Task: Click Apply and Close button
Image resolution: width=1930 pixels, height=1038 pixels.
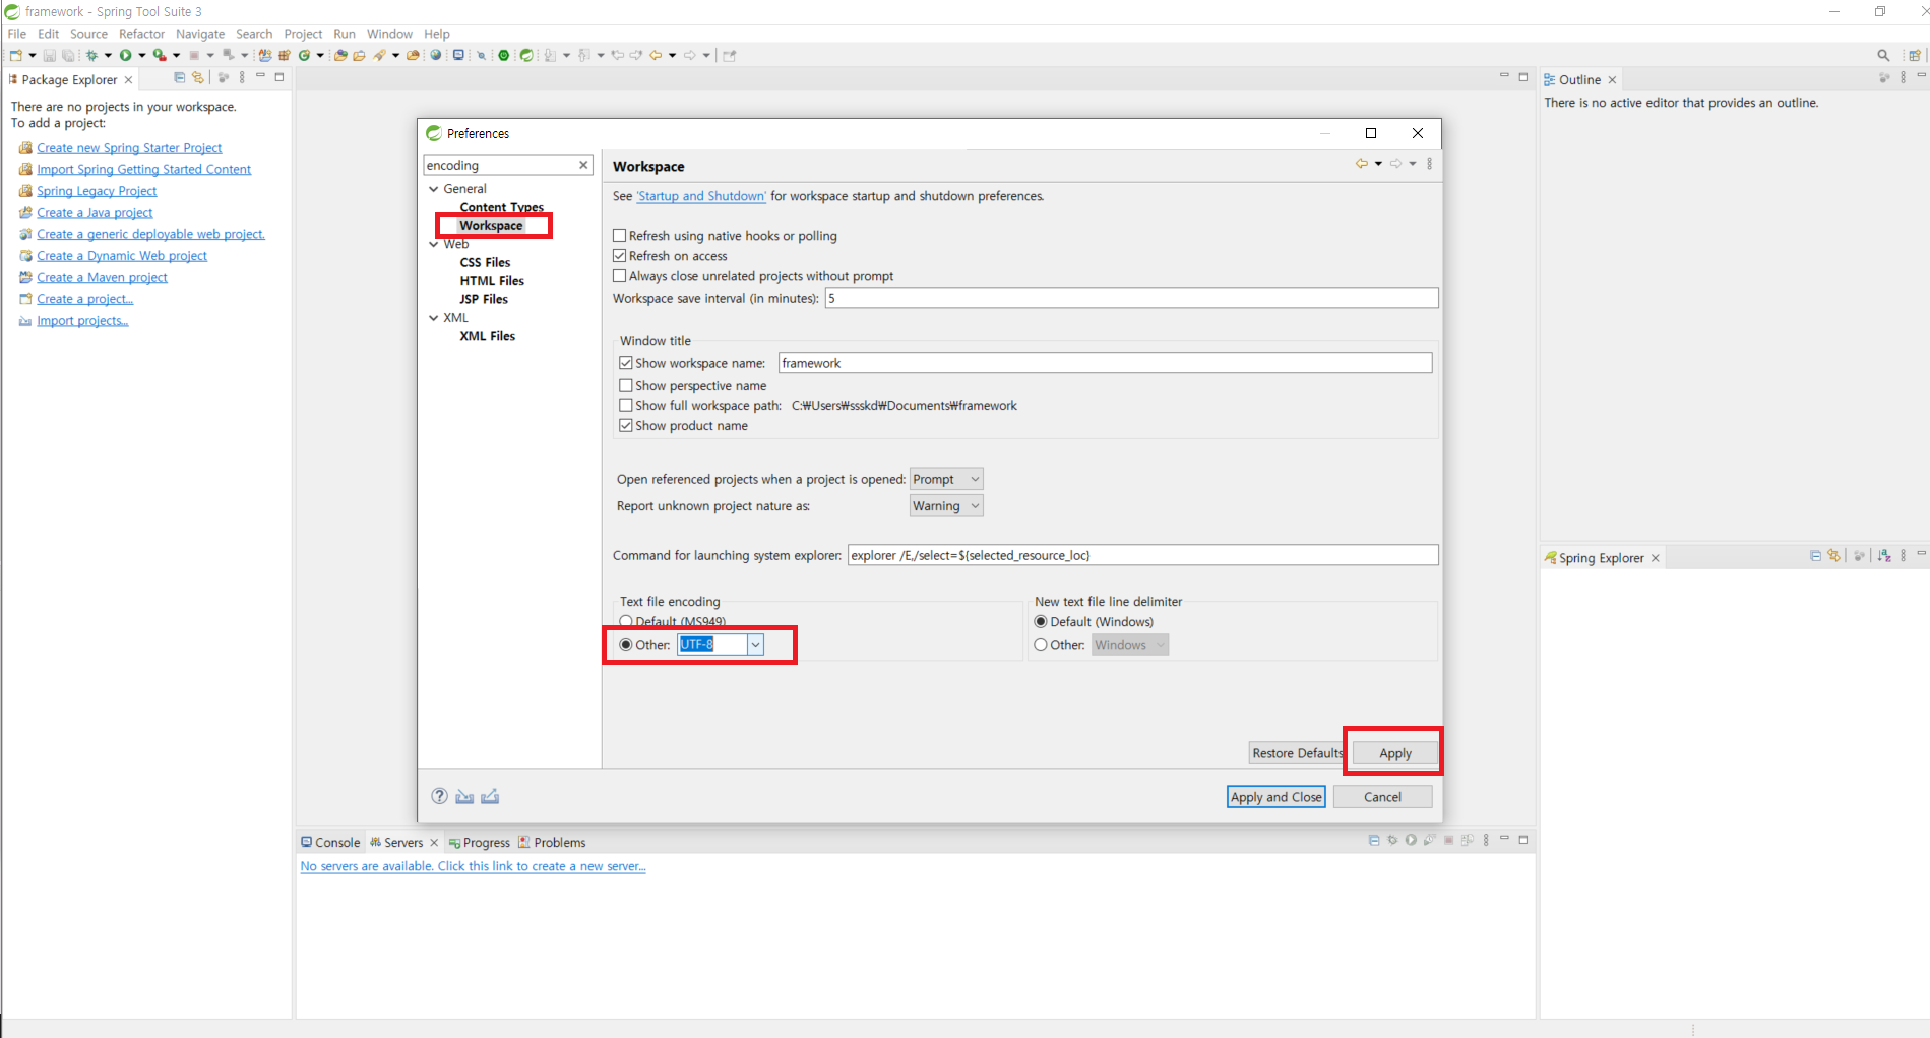Action: coord(1276,797)
